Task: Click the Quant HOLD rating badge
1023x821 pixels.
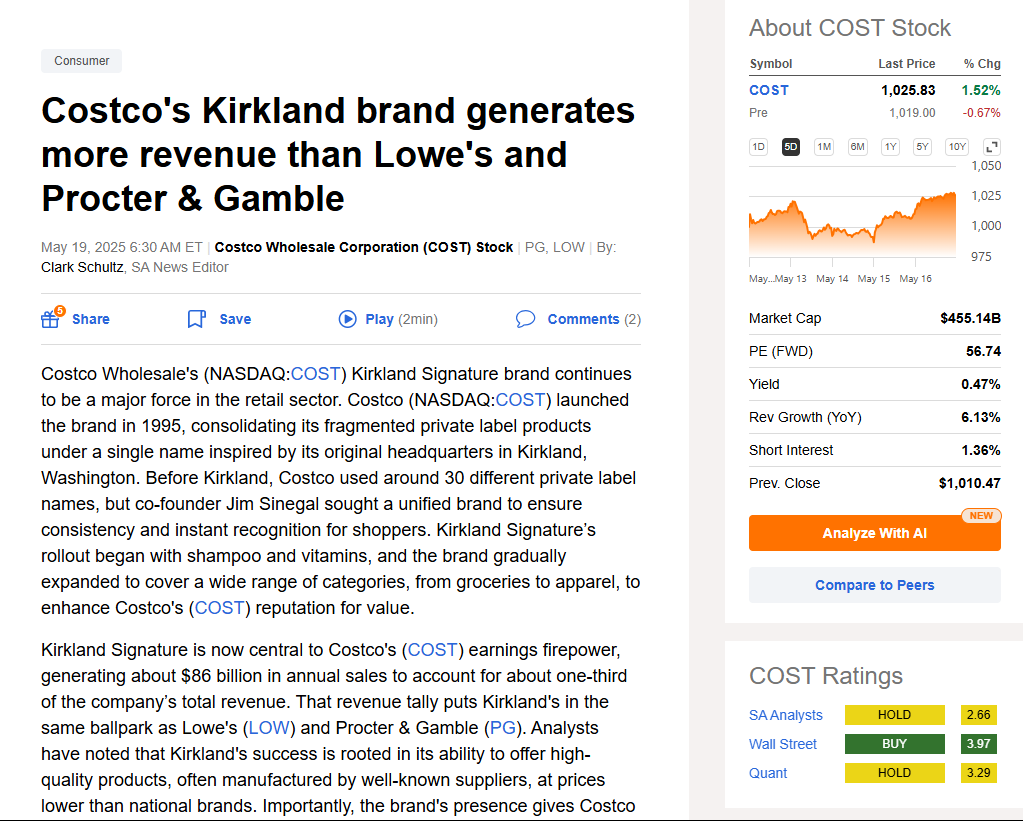Action: click(894, 773)
